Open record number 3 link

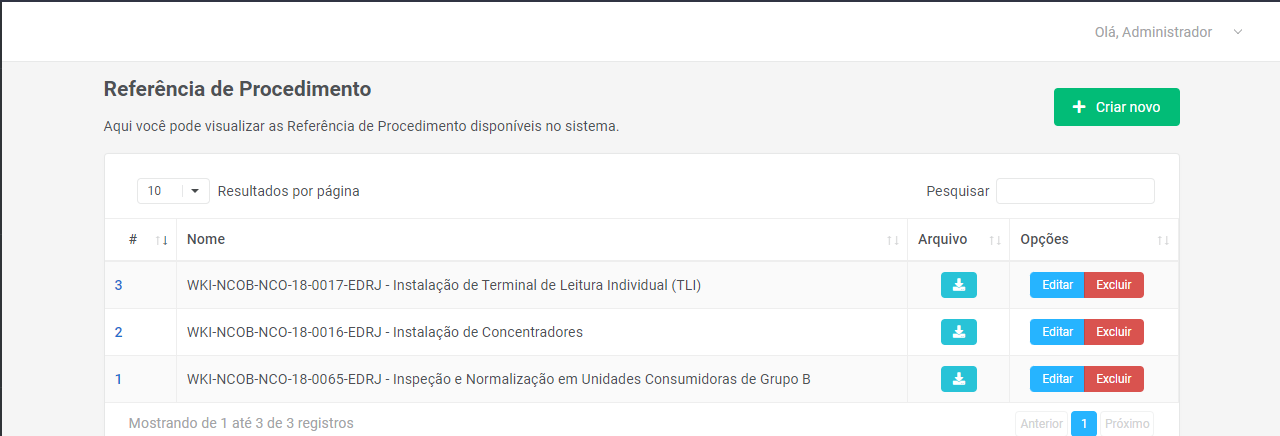(x=118, y=285)
